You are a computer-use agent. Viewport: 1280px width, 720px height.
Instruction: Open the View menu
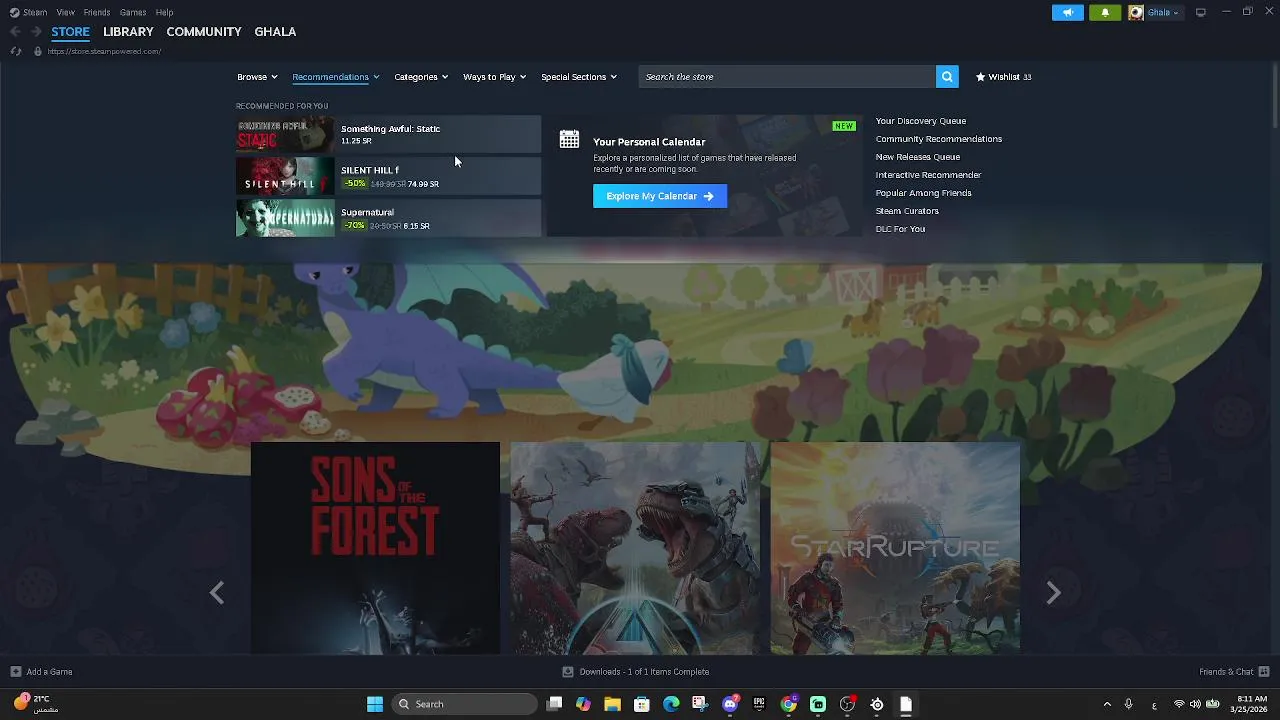click(x=65, y=12)
